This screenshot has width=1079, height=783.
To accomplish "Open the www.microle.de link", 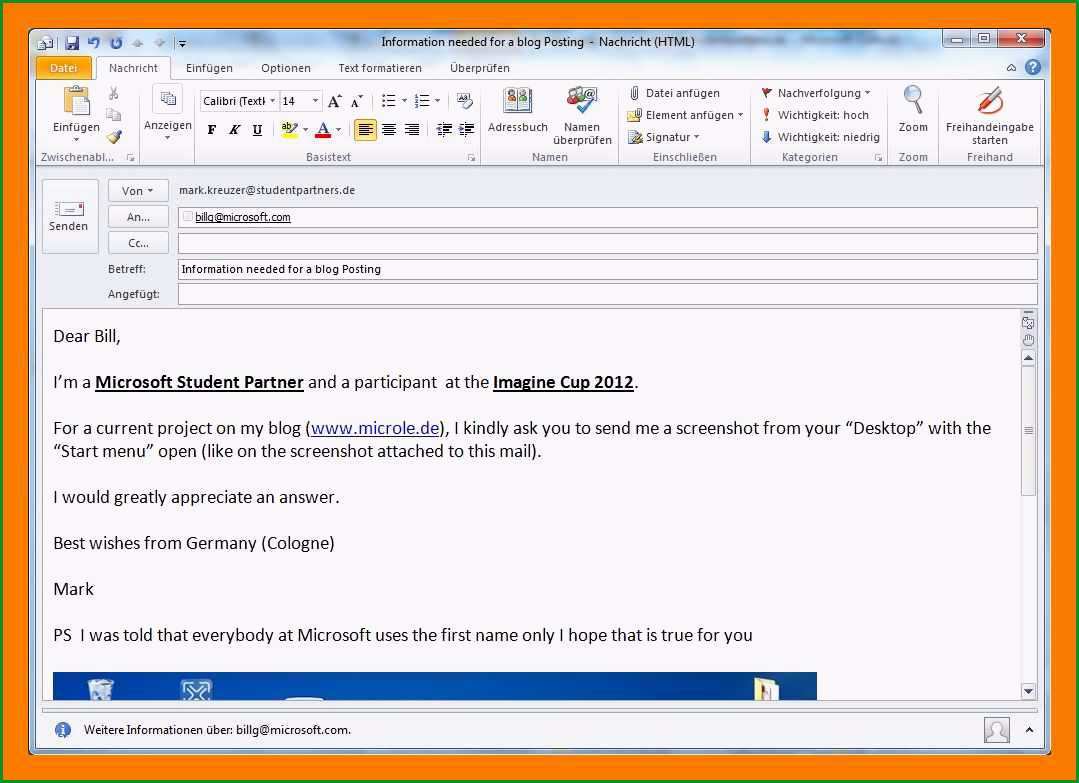I will tap(375, 428).
